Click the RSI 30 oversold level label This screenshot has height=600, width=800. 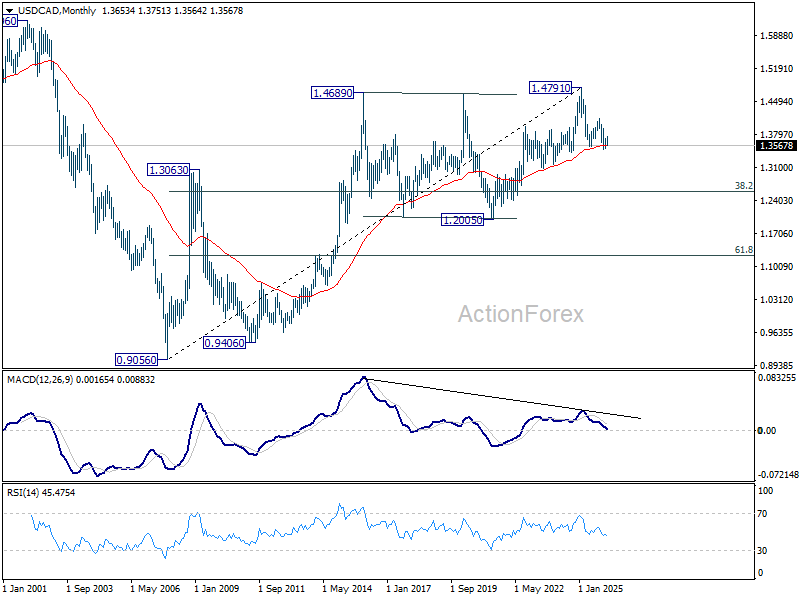pyautogui.click(x=762, y=551)
